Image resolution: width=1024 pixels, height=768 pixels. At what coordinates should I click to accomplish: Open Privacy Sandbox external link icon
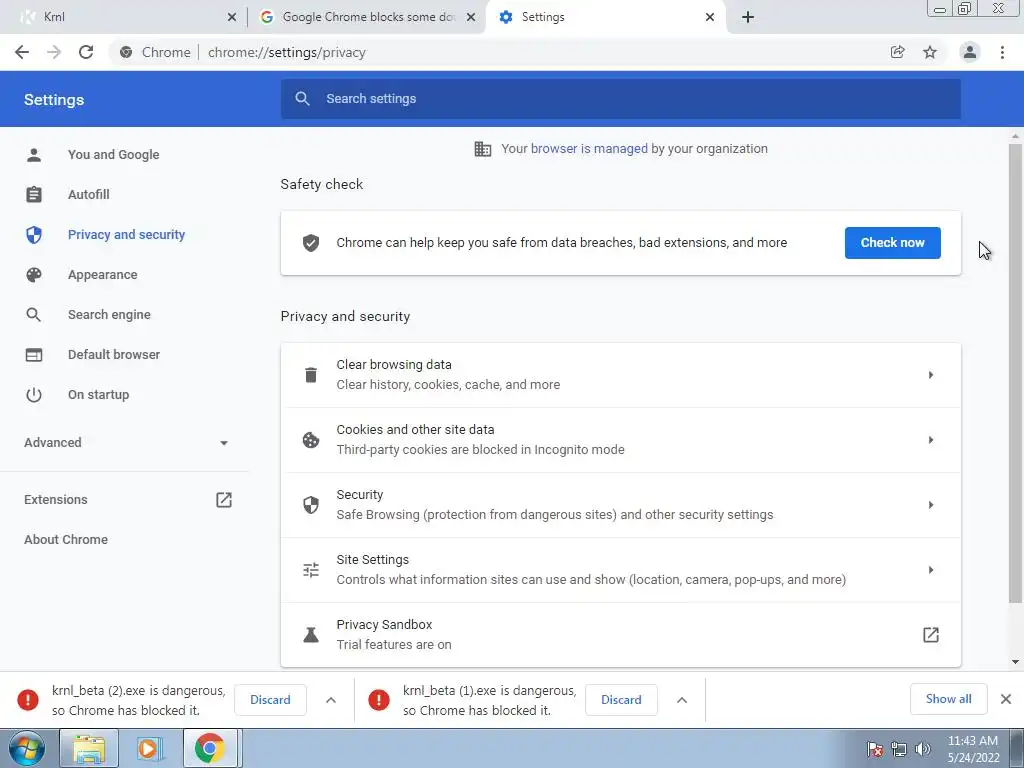[x=931, y=635]
